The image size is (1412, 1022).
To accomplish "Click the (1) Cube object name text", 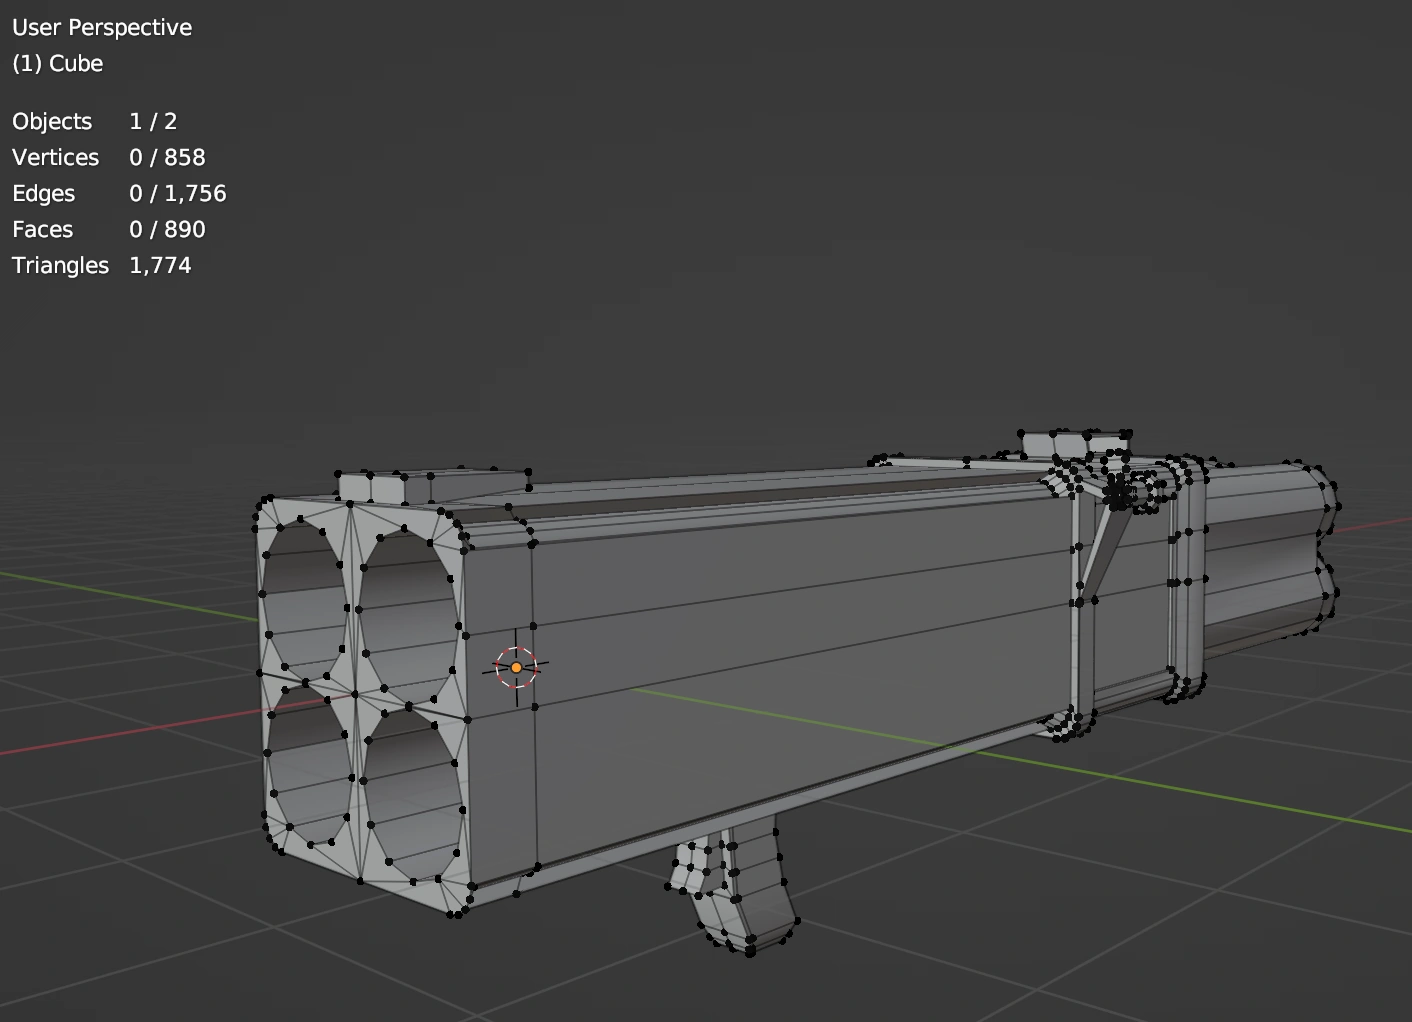I will click(x=56, y=63).
